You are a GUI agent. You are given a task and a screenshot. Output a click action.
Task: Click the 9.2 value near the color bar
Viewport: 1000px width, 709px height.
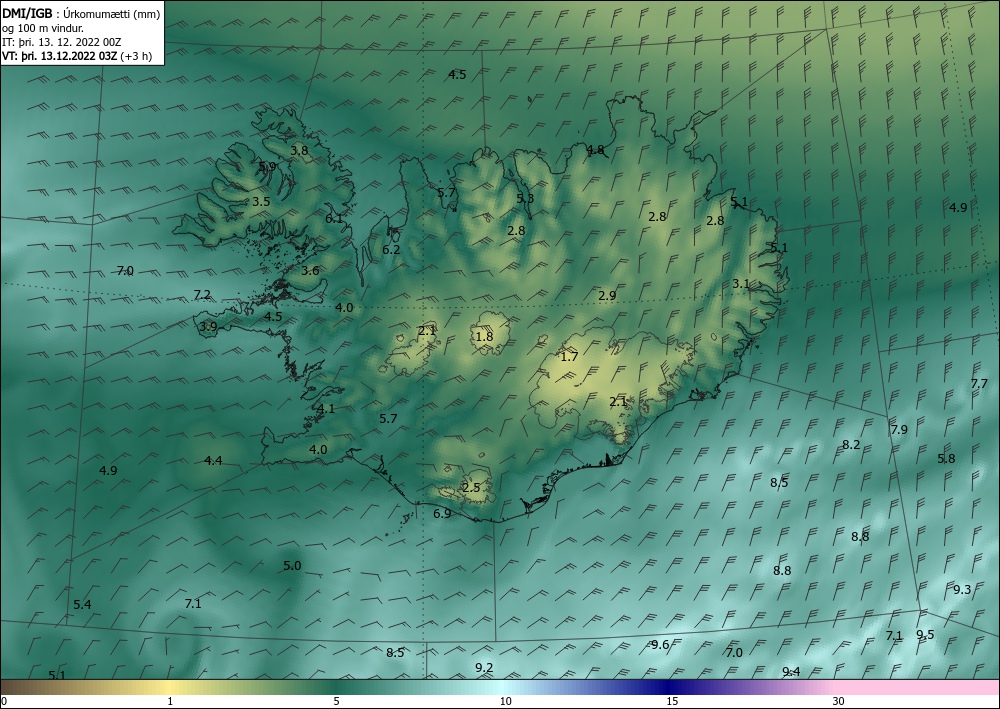(x=484, y=668)
